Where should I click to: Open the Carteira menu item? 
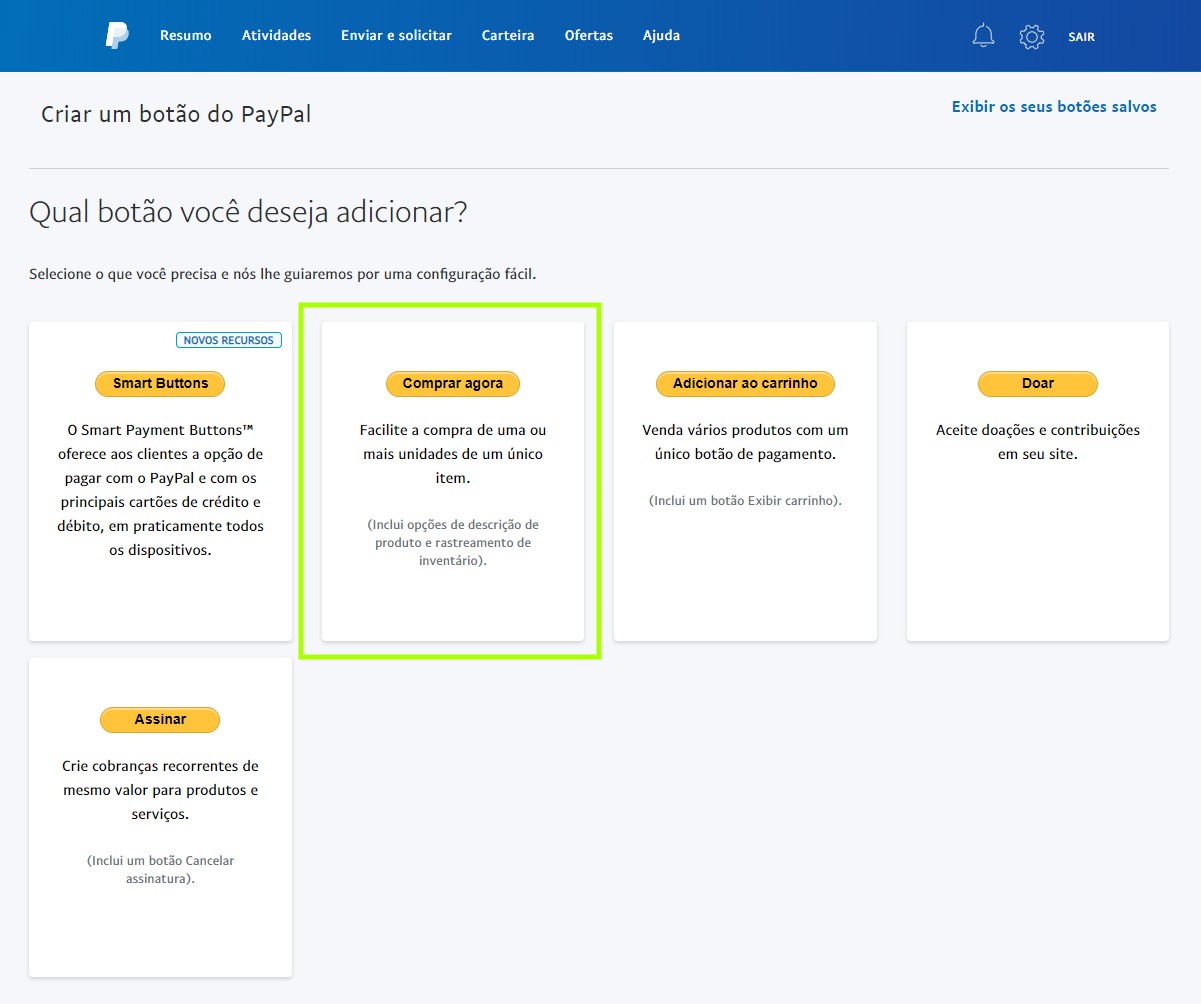pyautogui.click(x=508, y=35)
